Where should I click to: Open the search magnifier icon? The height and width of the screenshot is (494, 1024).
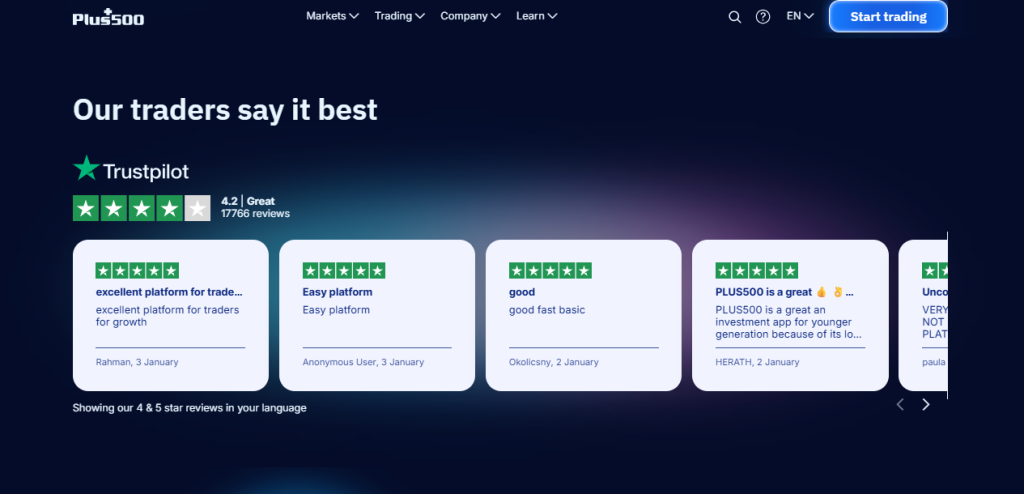pos(735,17)
